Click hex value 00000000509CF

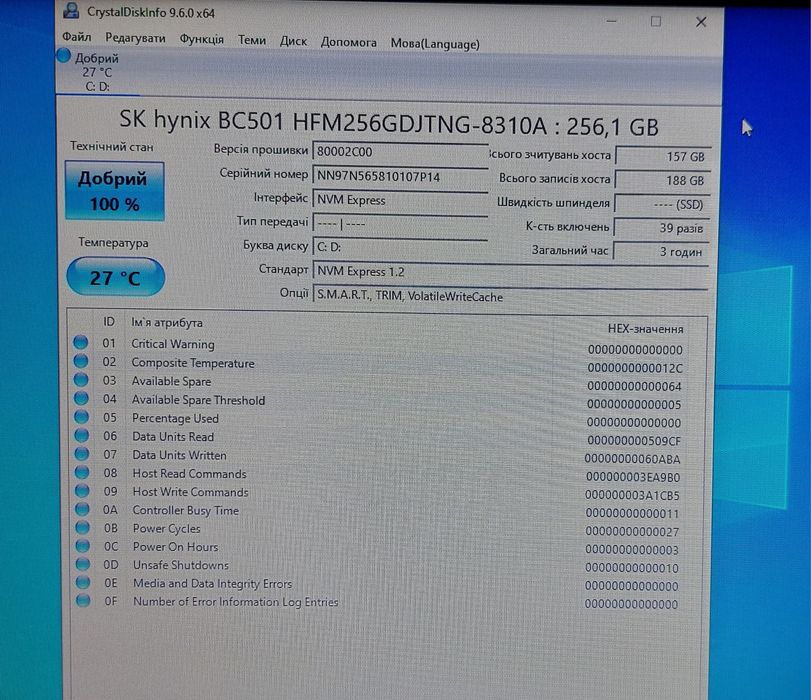[634, 441]
